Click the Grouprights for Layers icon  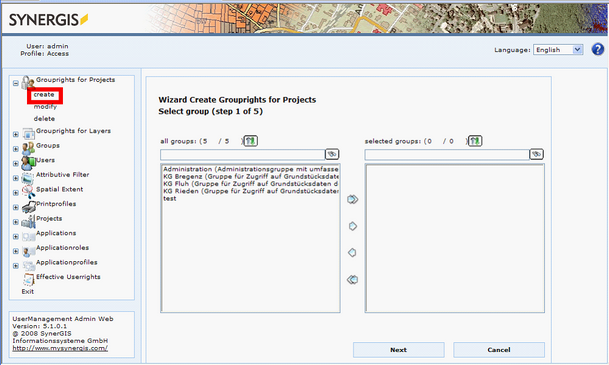click(28, 134)
